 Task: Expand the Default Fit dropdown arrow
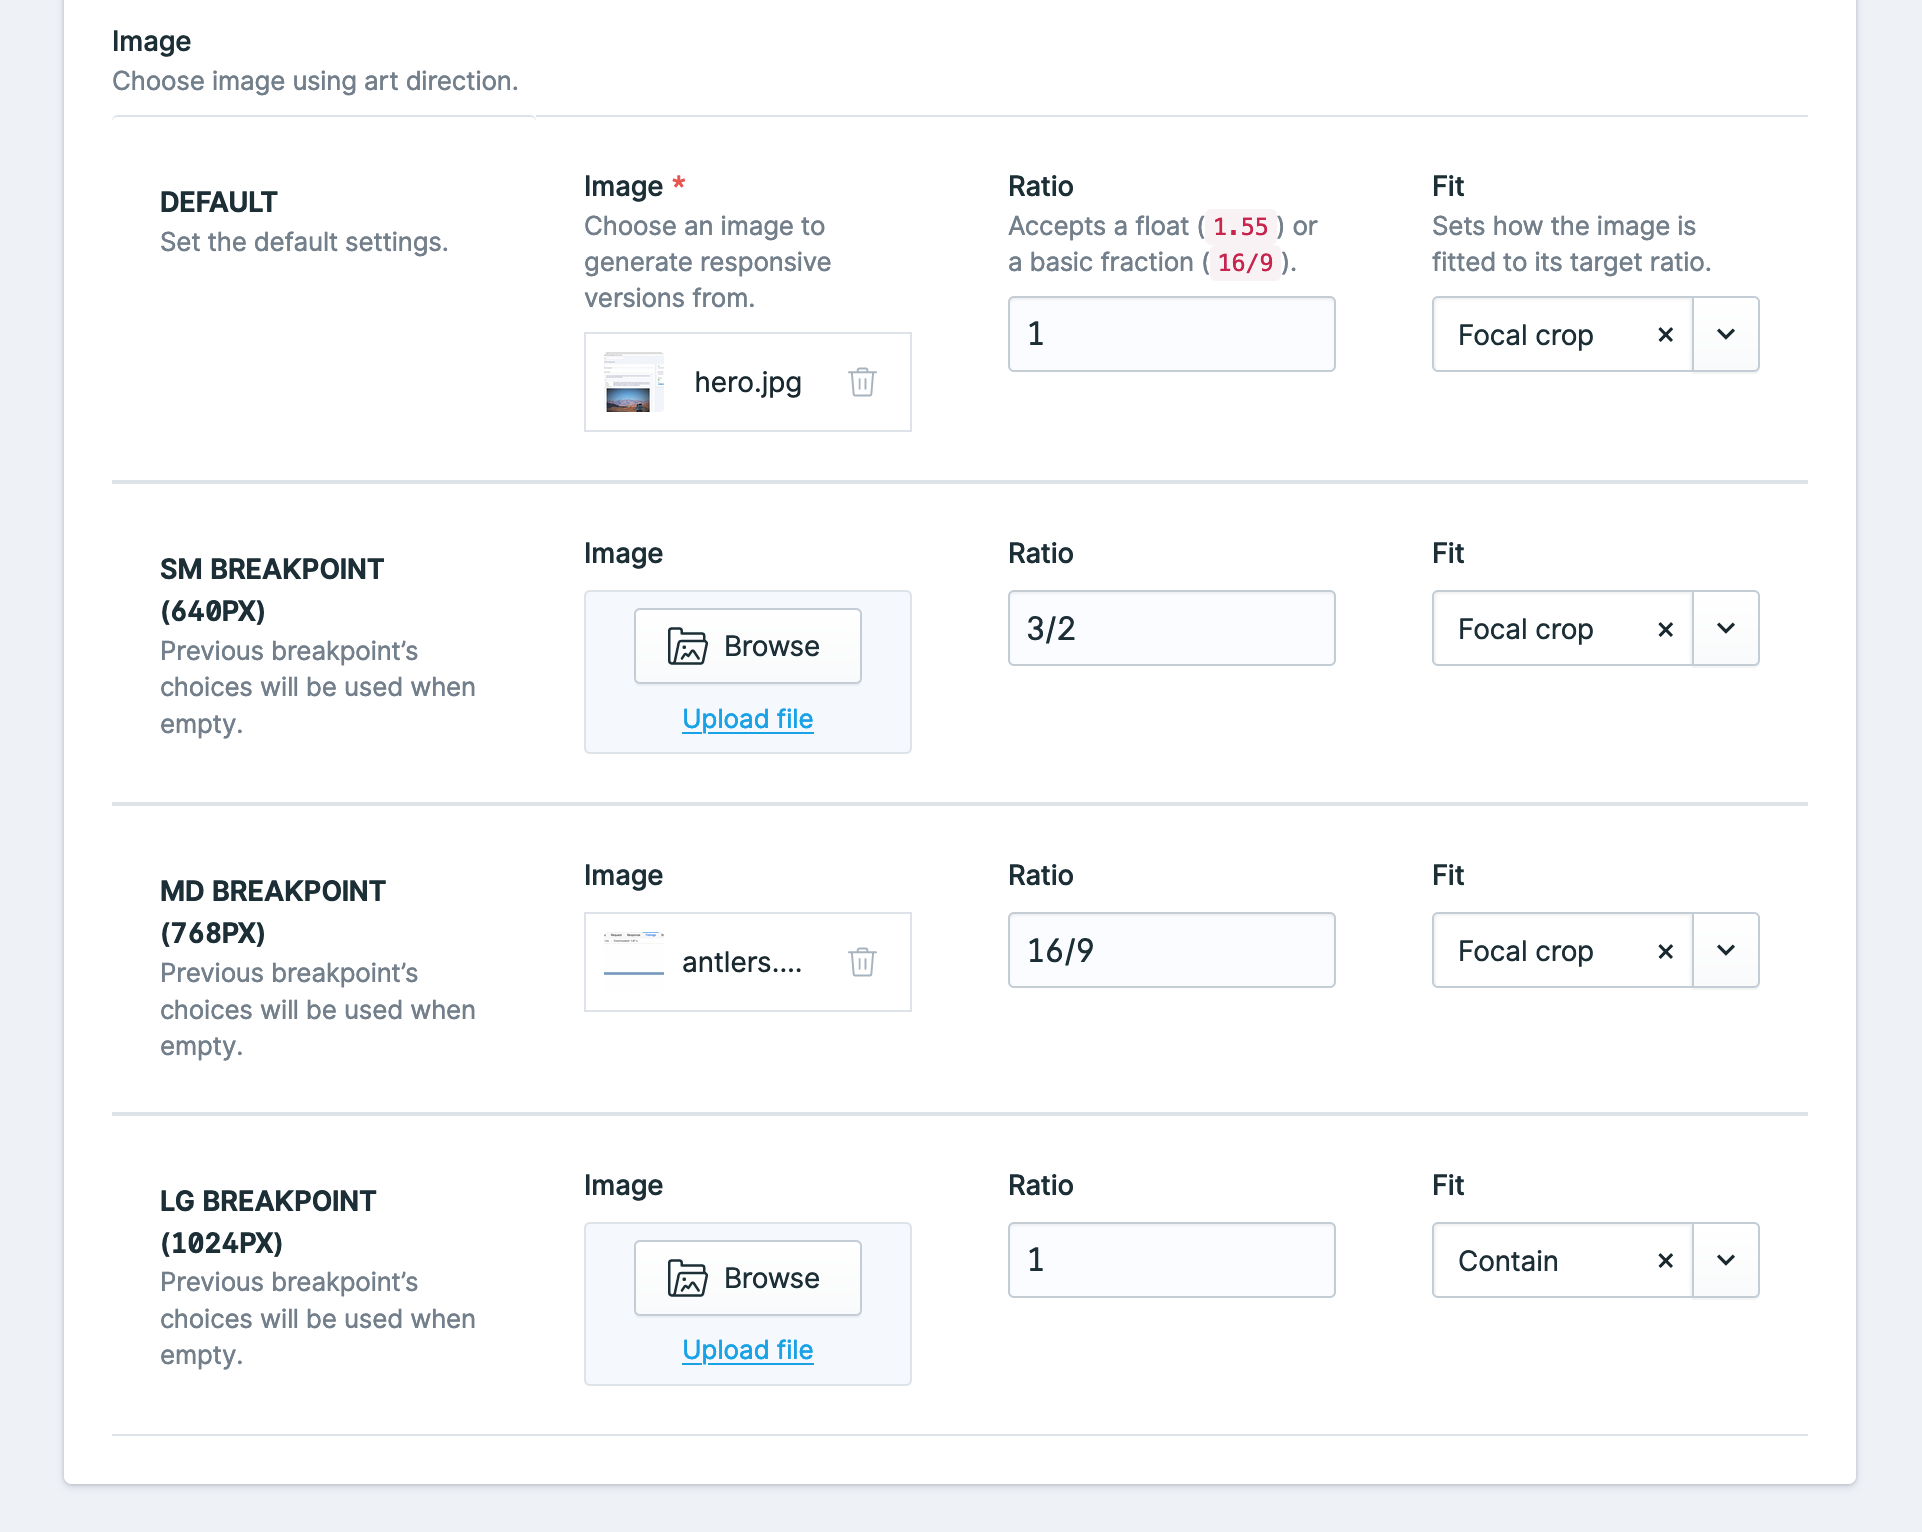click(x=1726, y=335)
